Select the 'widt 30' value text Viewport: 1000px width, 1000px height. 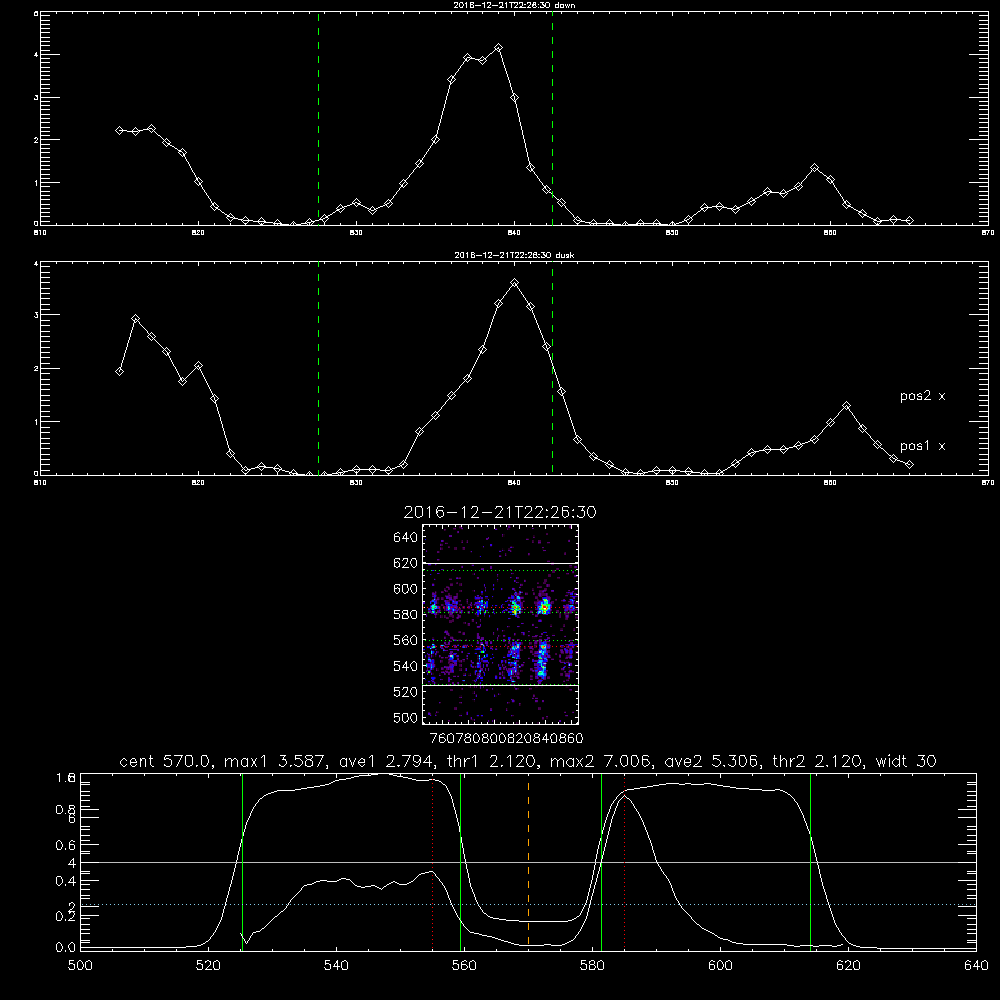tap(906, 761)
